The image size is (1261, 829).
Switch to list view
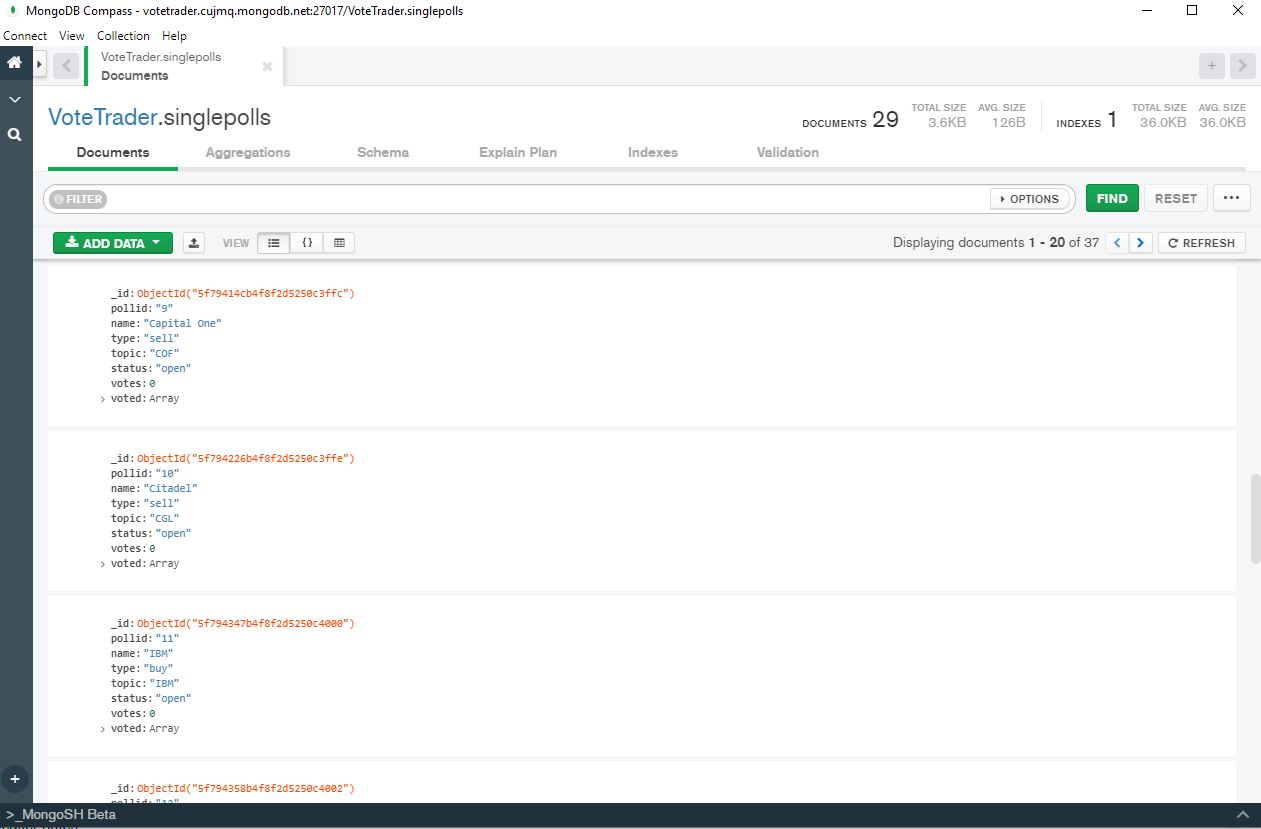pyautogui.click(x=274, y=243)
